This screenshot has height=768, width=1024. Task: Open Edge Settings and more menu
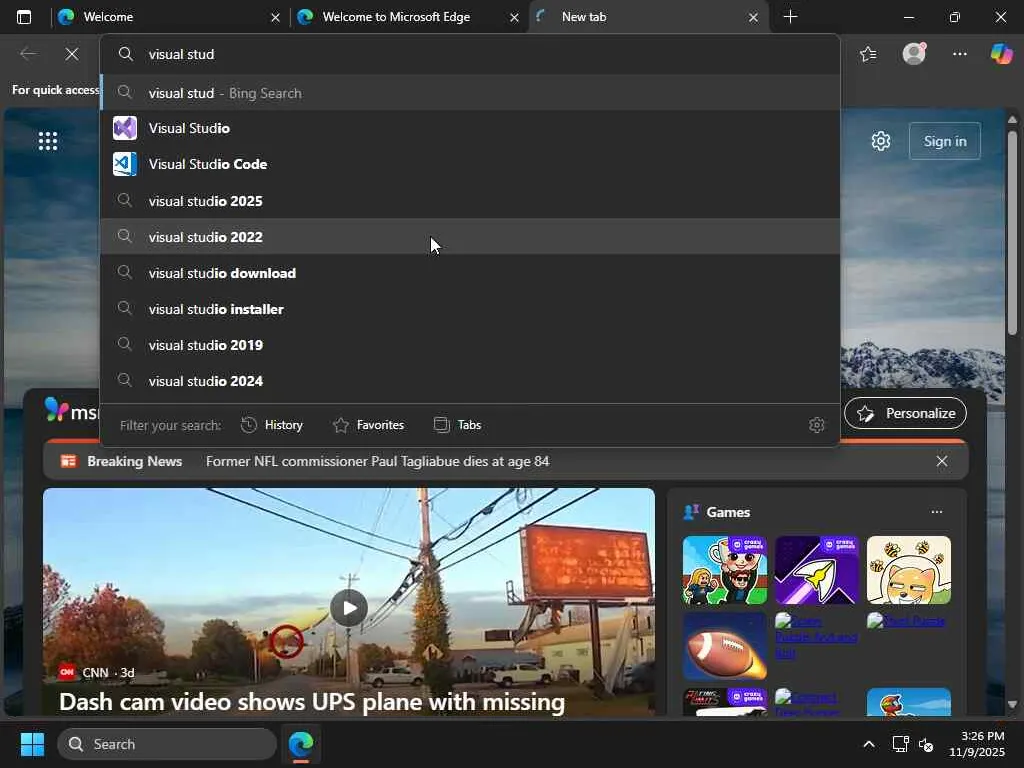click(x=959, y=54)
